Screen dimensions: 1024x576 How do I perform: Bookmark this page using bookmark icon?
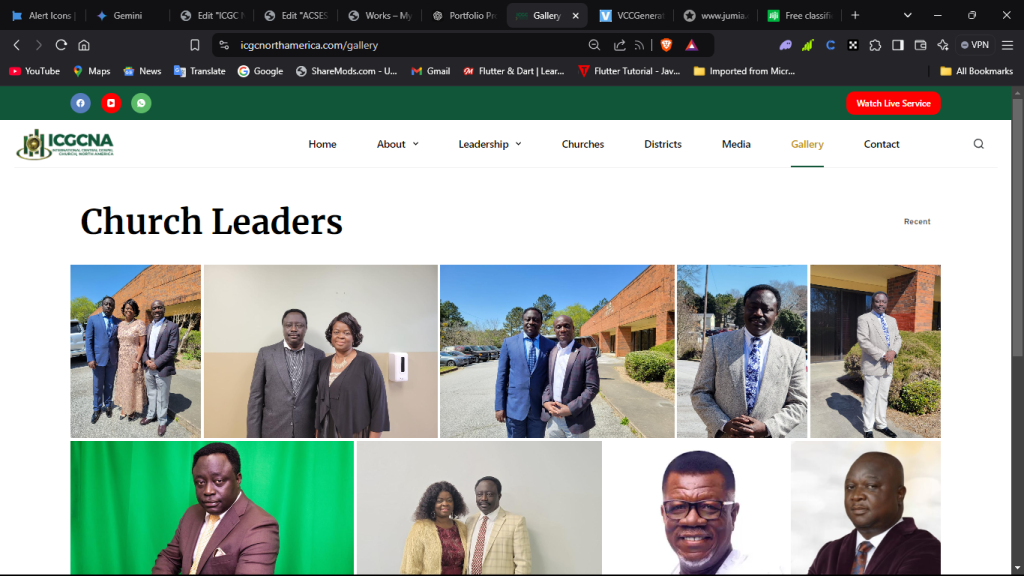(195, 45)
